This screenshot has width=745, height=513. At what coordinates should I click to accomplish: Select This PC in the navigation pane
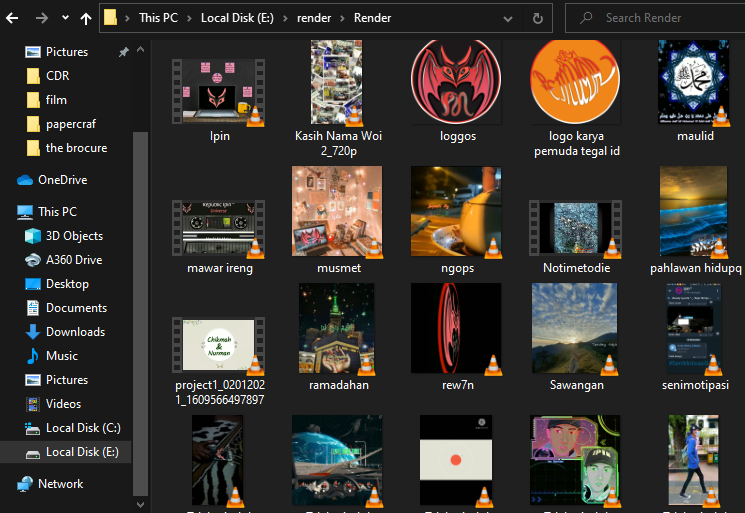pos(47,211)
